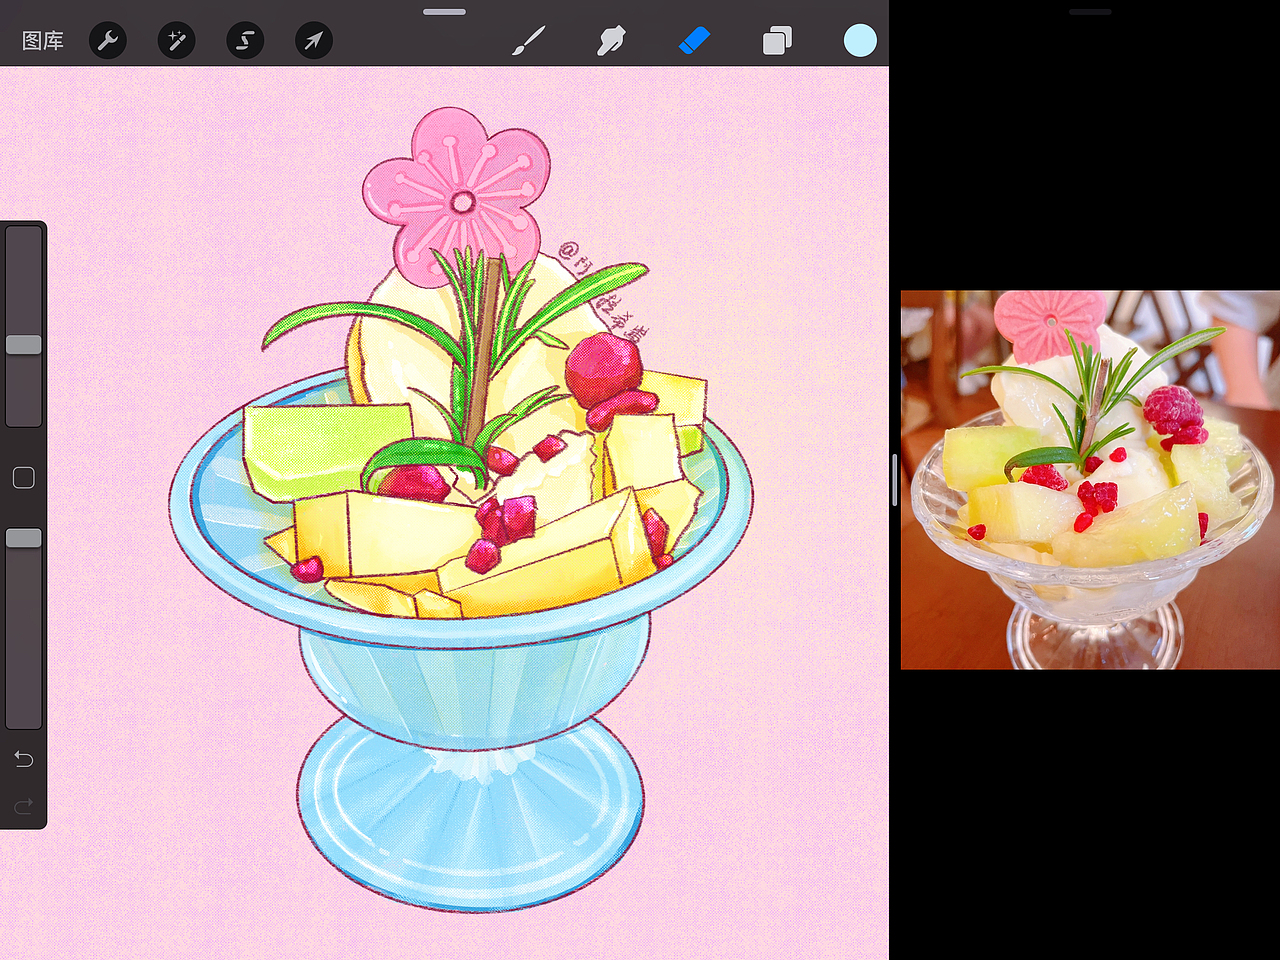This screenshot has width=1280, height=960.
Task: Undo the last brush stroke
Action: (23, 758)
